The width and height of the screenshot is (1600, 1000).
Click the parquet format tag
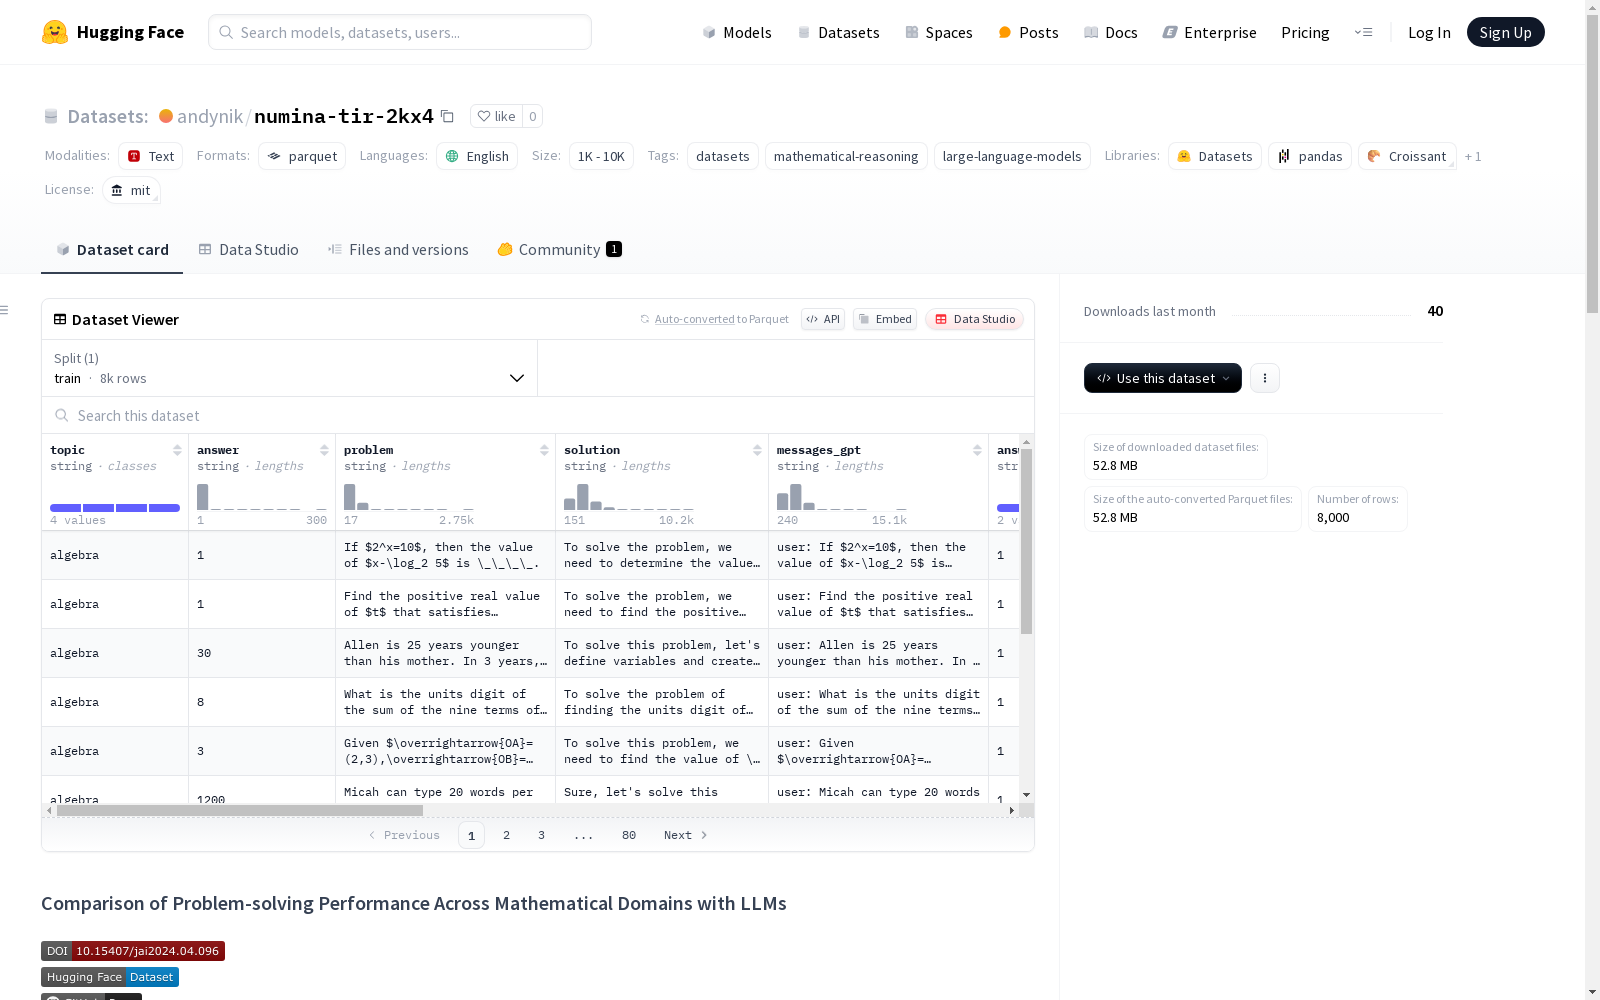(x=302, y=156)
